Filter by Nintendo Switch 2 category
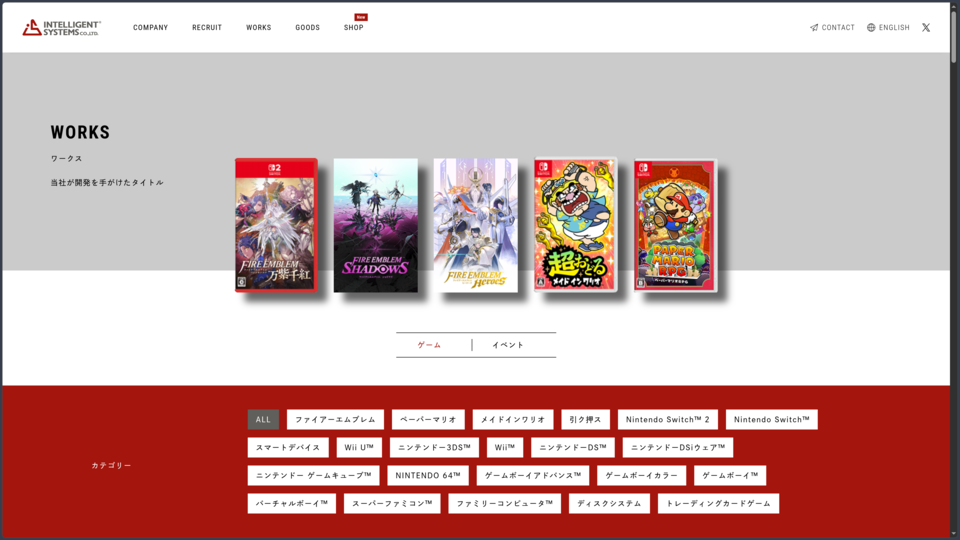This screenshot has height=540, width=960. point(667,419)
